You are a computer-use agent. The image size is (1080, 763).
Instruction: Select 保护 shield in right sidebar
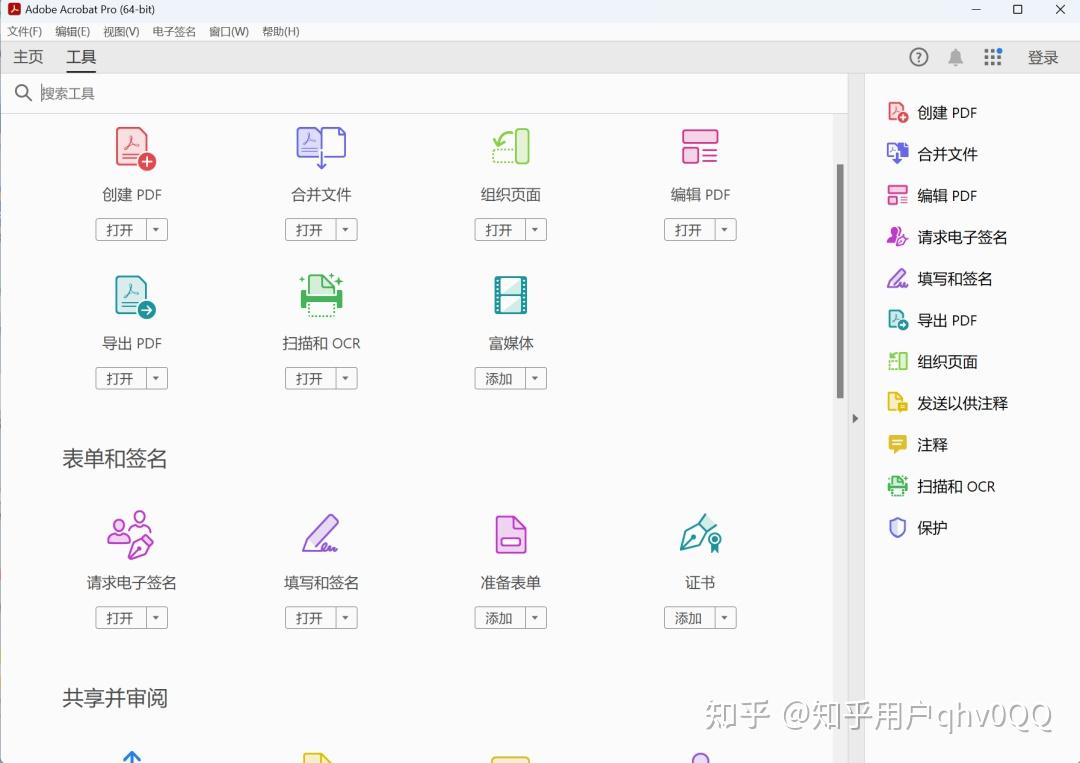917,527
